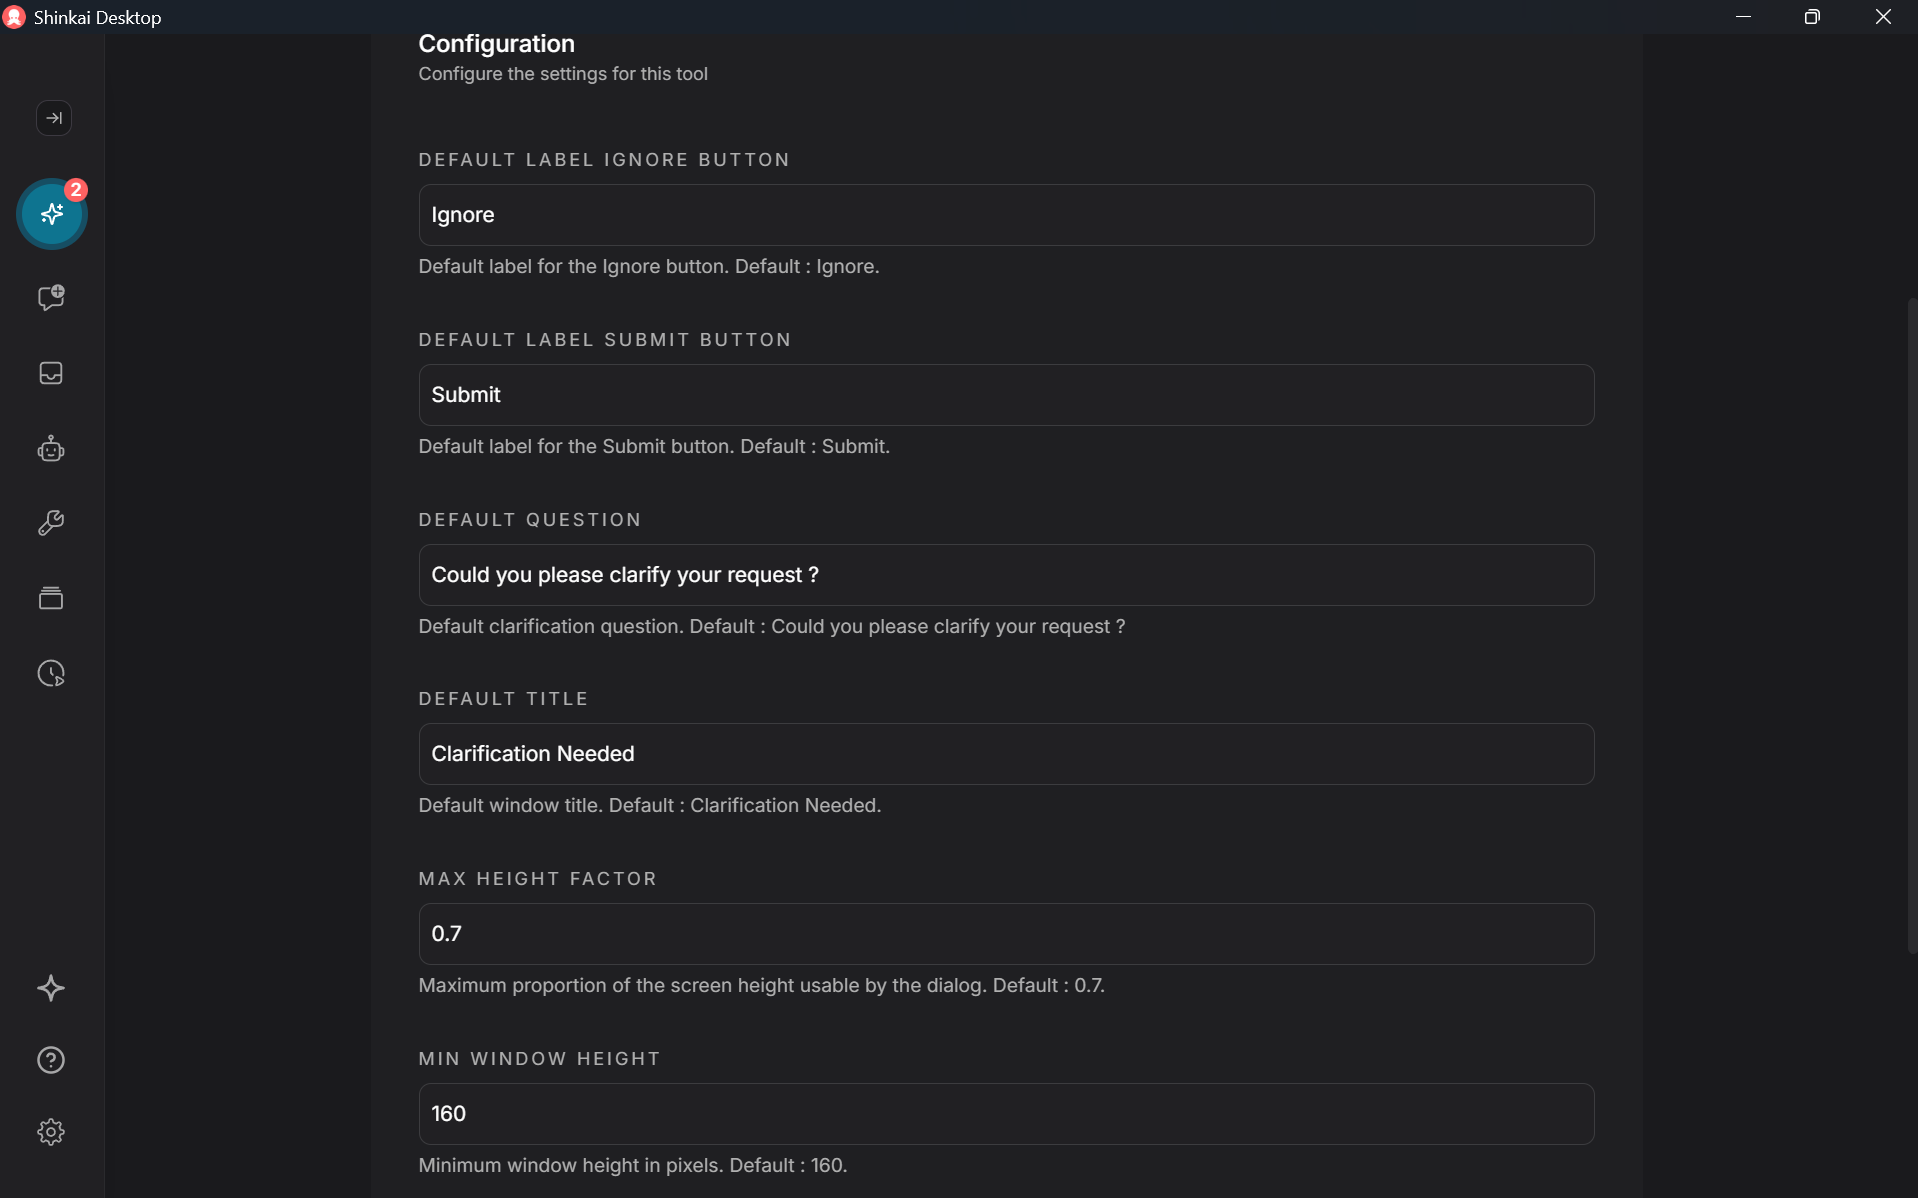Open AI chats via the sparkle icon with badge
The image size is (1918, 1198).
pyautogui.click(x=52, y=214)
